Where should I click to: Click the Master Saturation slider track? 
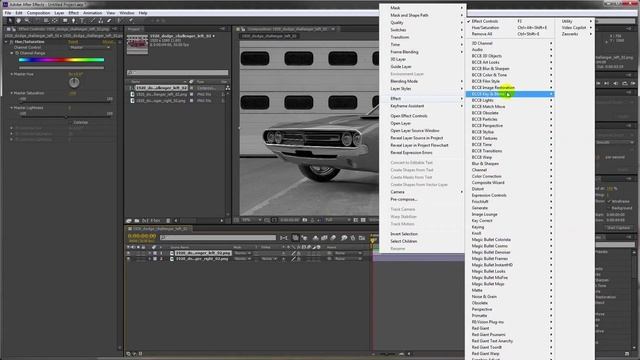click(x=66, y=102)
